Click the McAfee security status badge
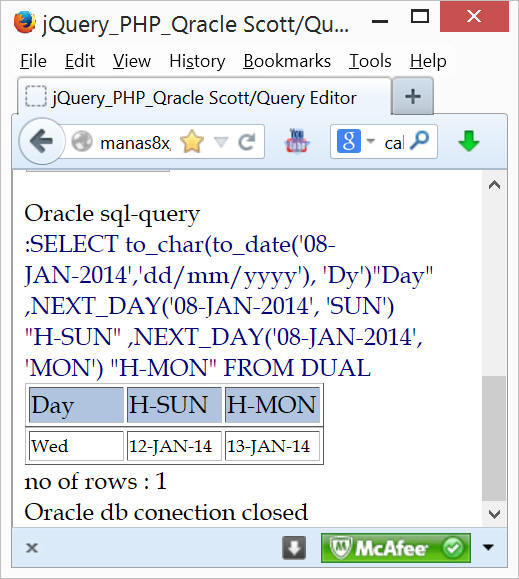Image resolution: width=519 pixels, height=579 pixels. 396,548
